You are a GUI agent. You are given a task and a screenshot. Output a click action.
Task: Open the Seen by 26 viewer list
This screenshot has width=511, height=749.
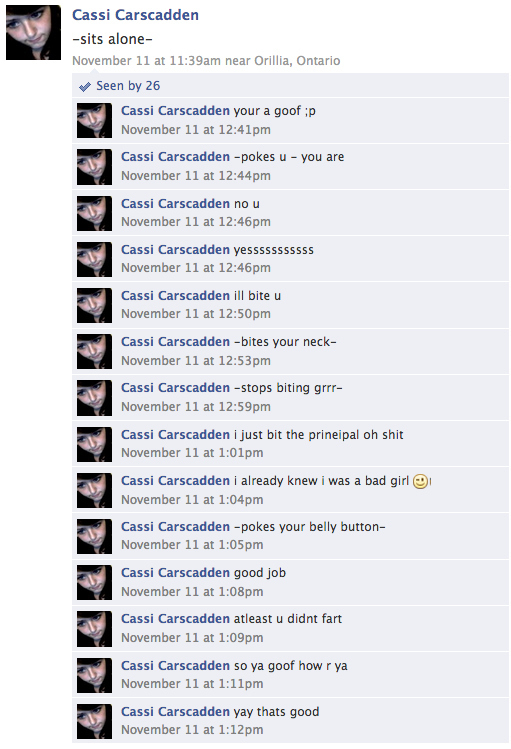click(128, 86)
